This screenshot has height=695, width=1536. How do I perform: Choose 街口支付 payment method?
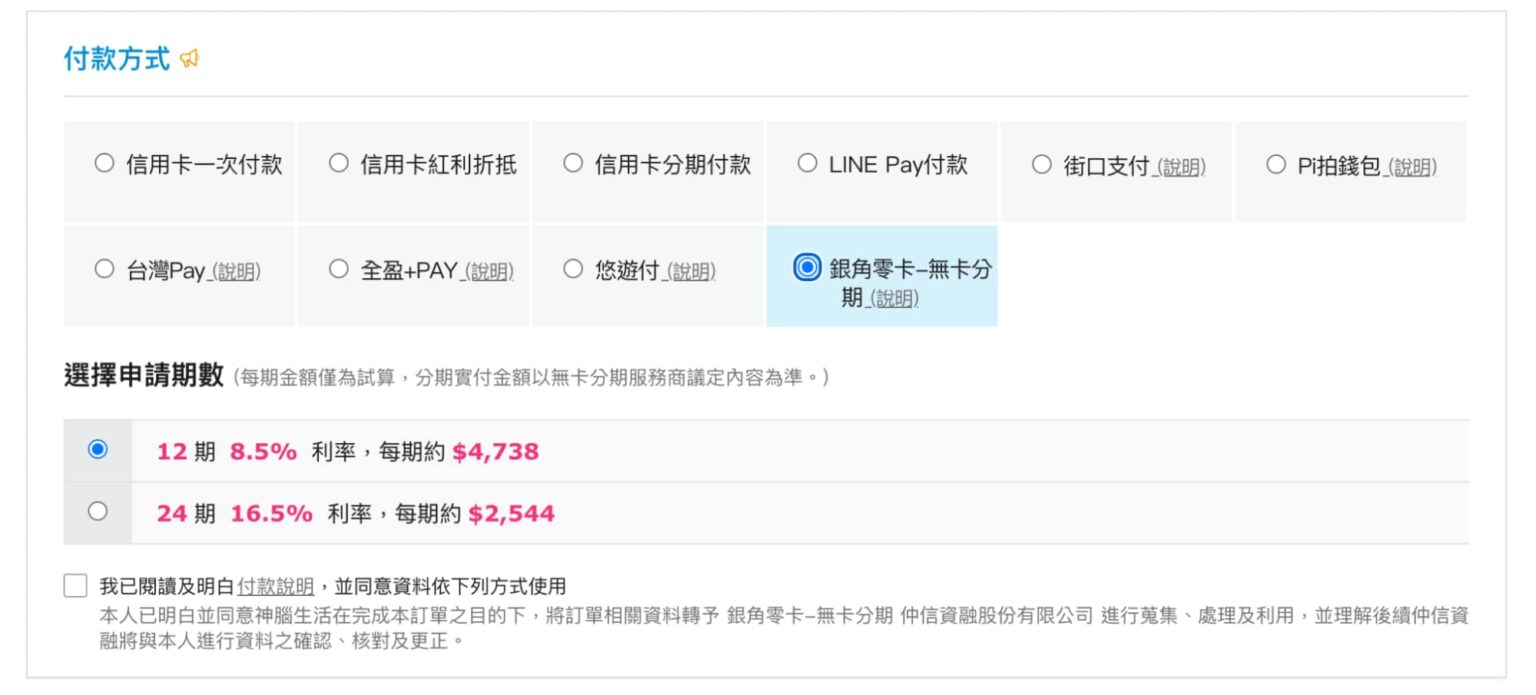1042,163
